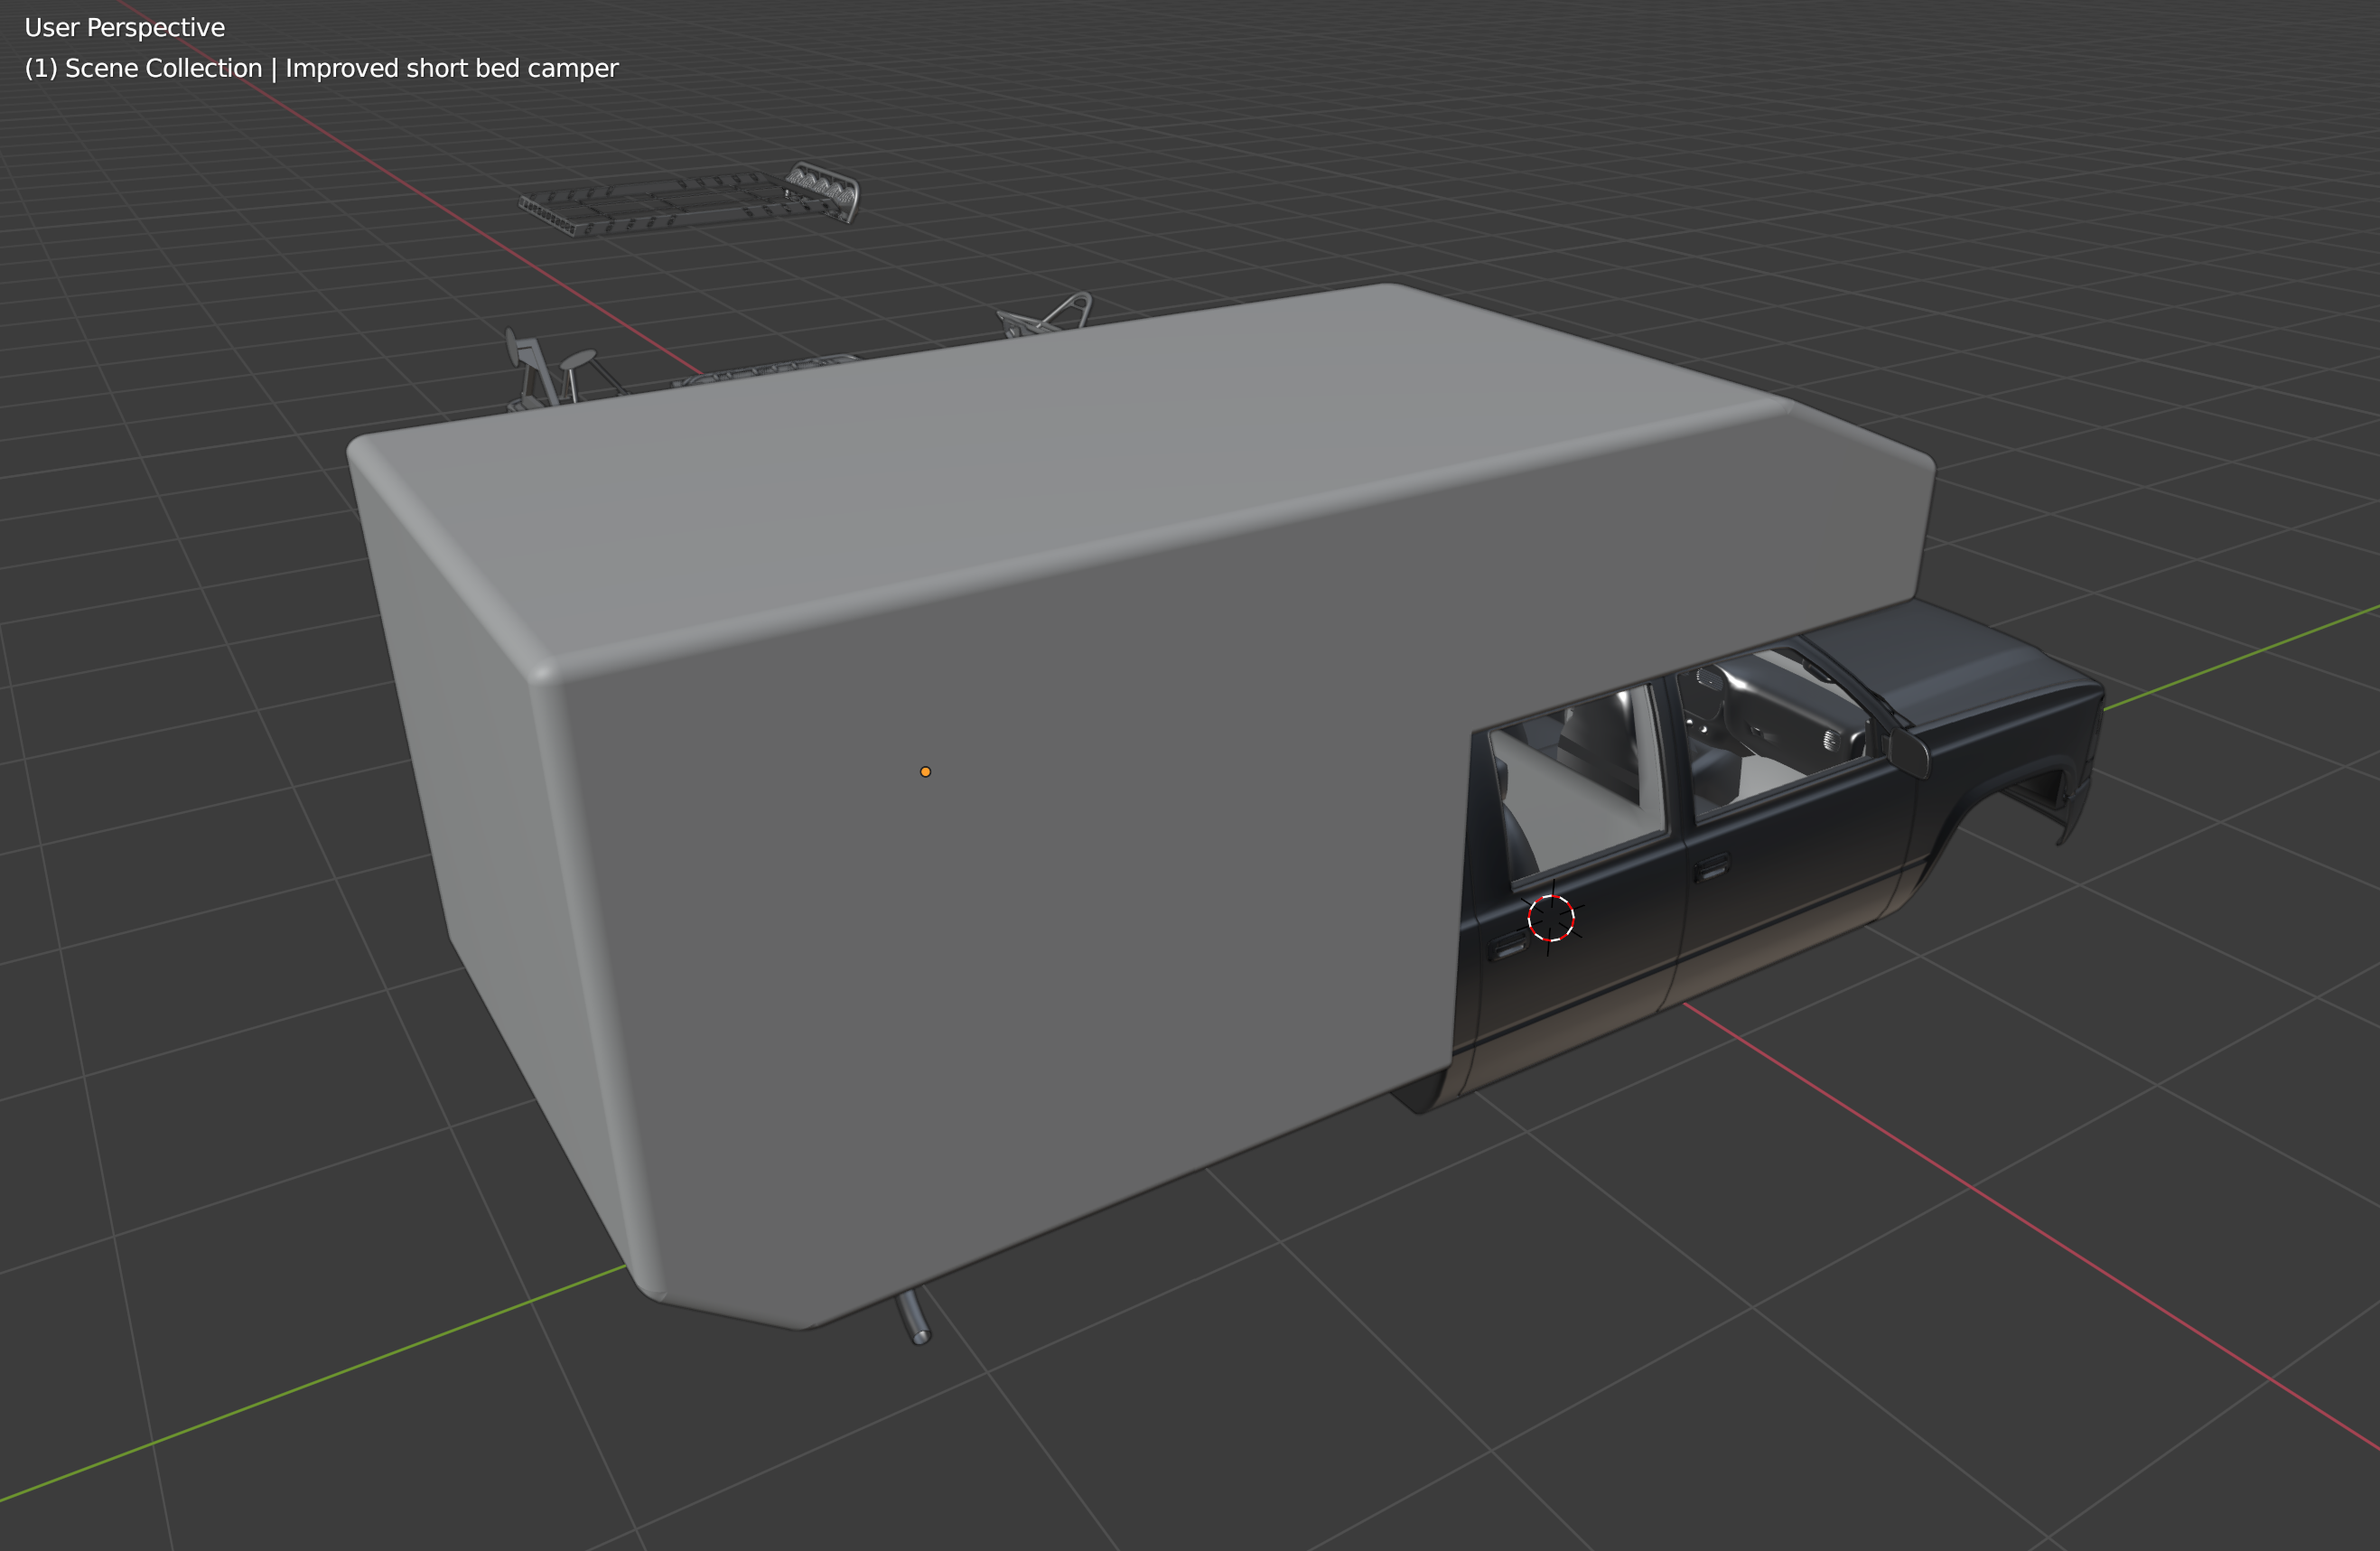Click the jack leg below the camper
Viewport: 2380px width, 1551px height.
(x=914, y=1317)
